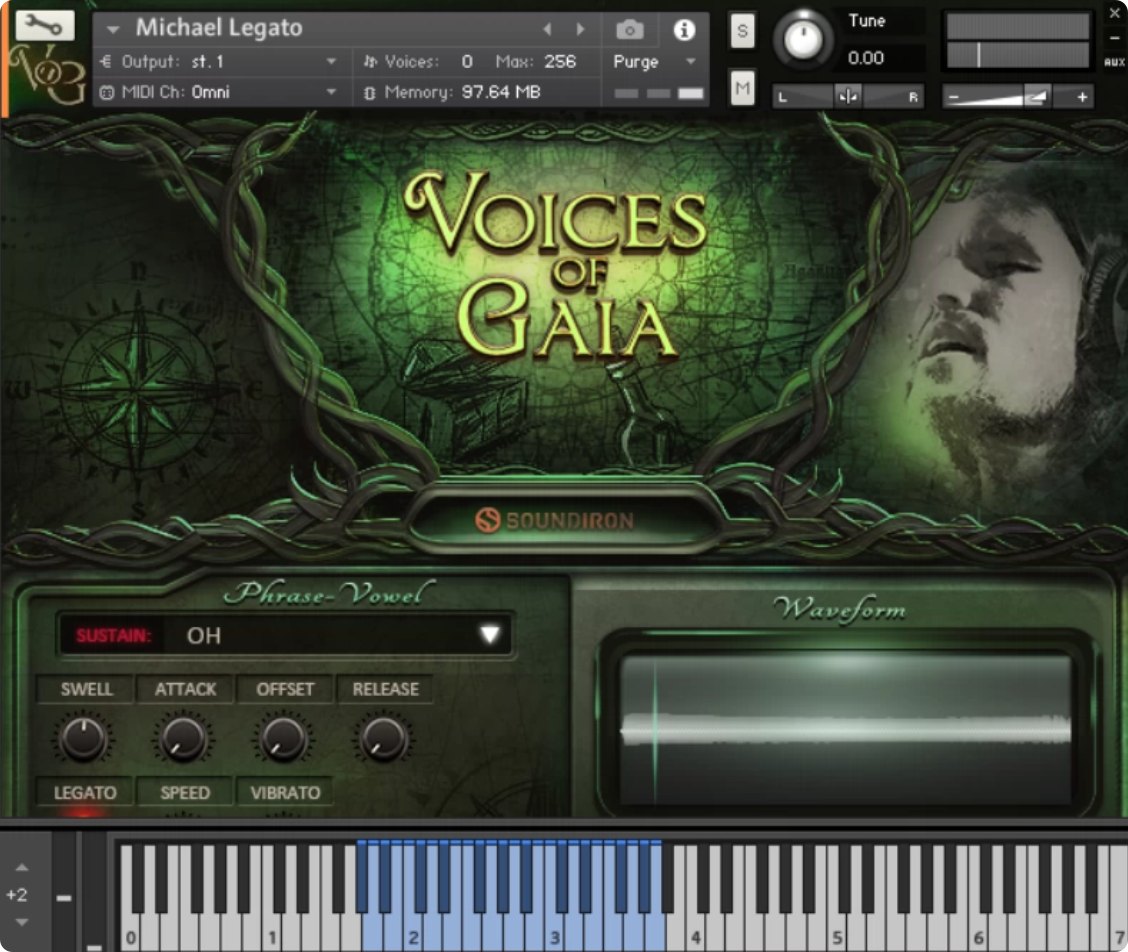Image resolution: width=1128 pixels, height=952 pixels.
Task: Load the previous instrument with left arrow
Action: [x=547, y=29]
